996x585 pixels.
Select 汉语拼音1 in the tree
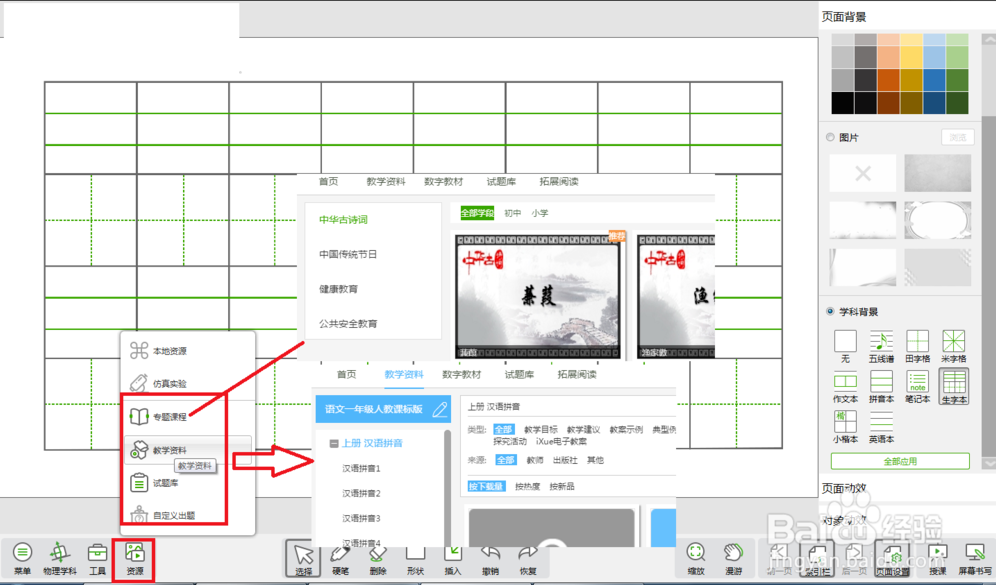tap(361, 468)
